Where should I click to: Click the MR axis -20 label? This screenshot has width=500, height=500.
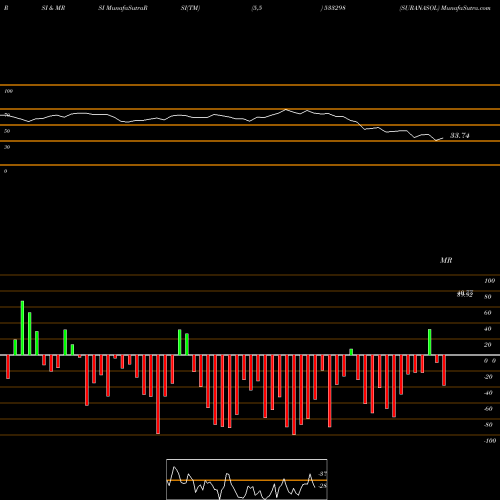click(488, 377)
